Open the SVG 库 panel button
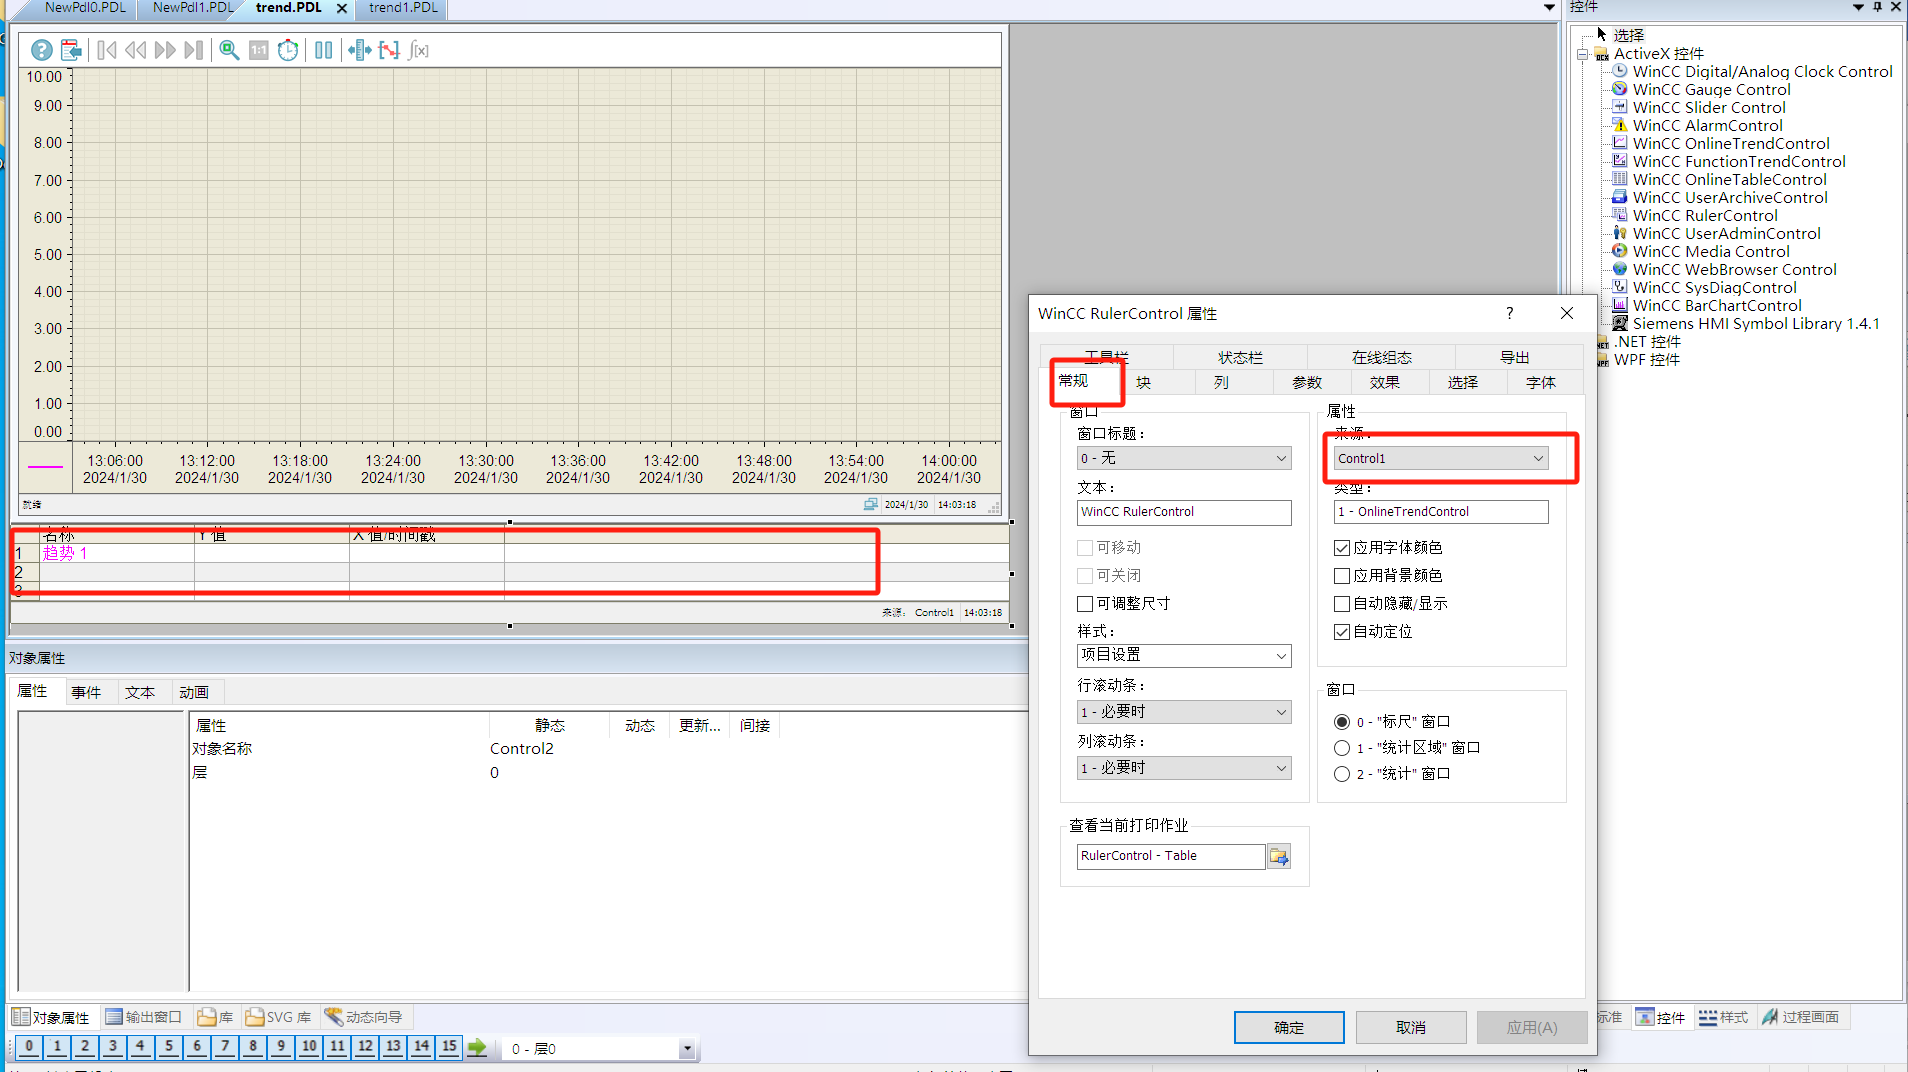 click(278, 1018)
